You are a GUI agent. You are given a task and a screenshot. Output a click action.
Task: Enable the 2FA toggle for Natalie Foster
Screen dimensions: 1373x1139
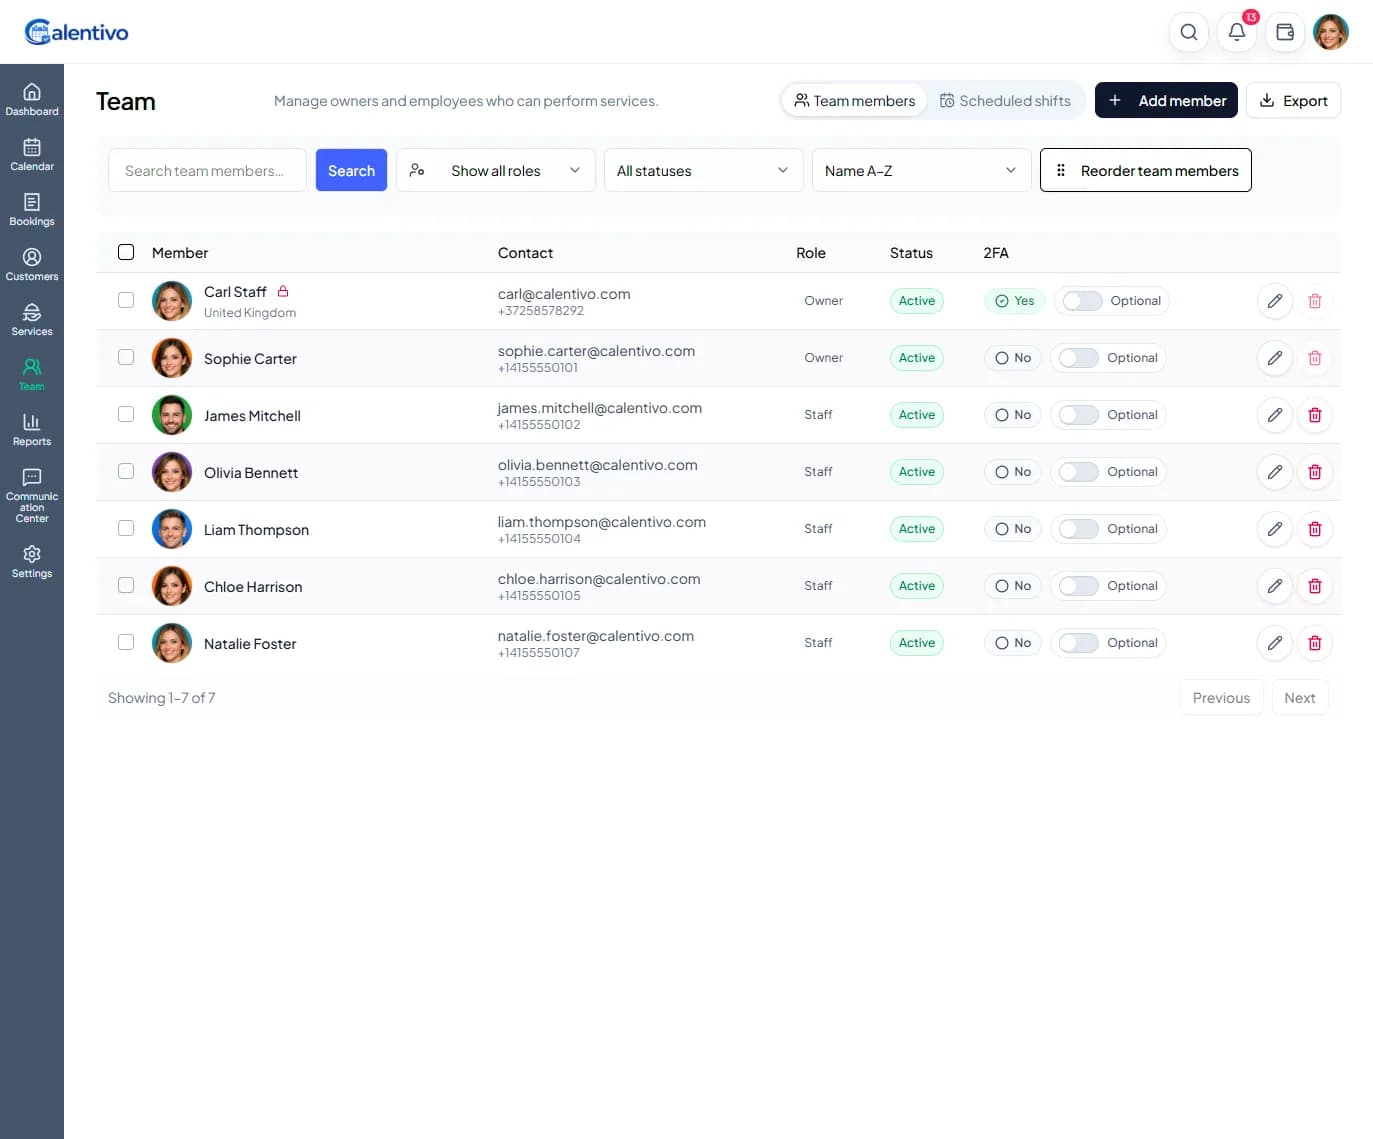(1078, 643)
